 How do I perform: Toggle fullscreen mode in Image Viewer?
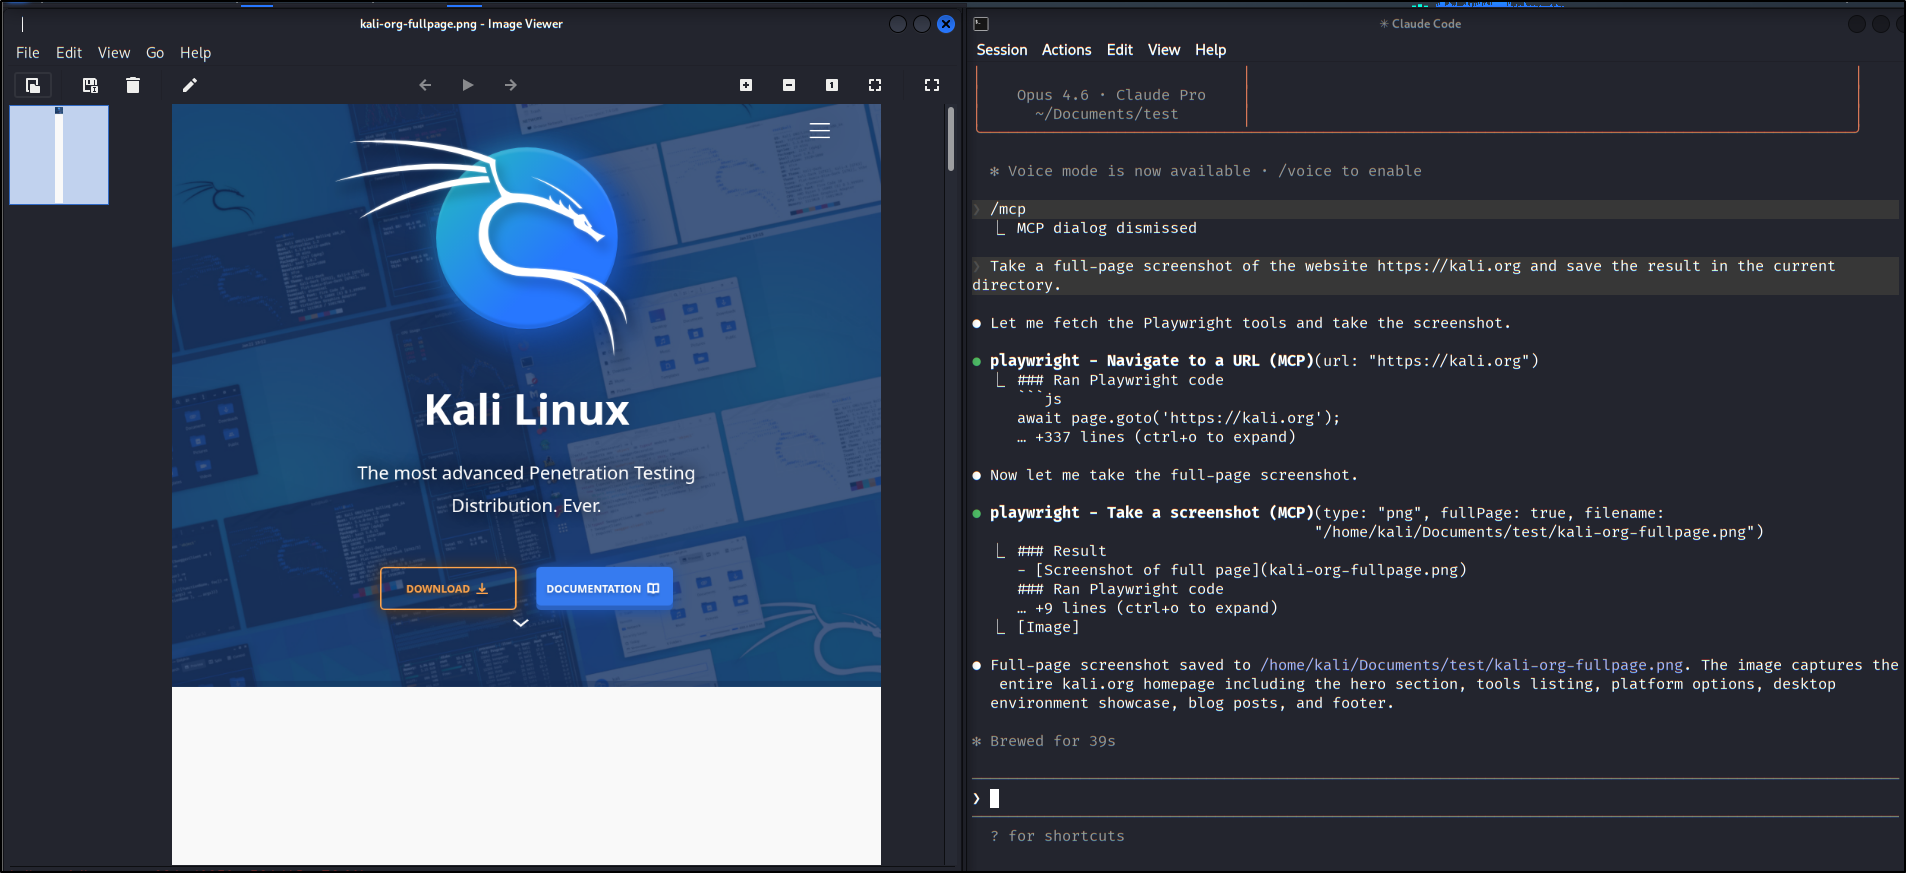pos(932,85)
